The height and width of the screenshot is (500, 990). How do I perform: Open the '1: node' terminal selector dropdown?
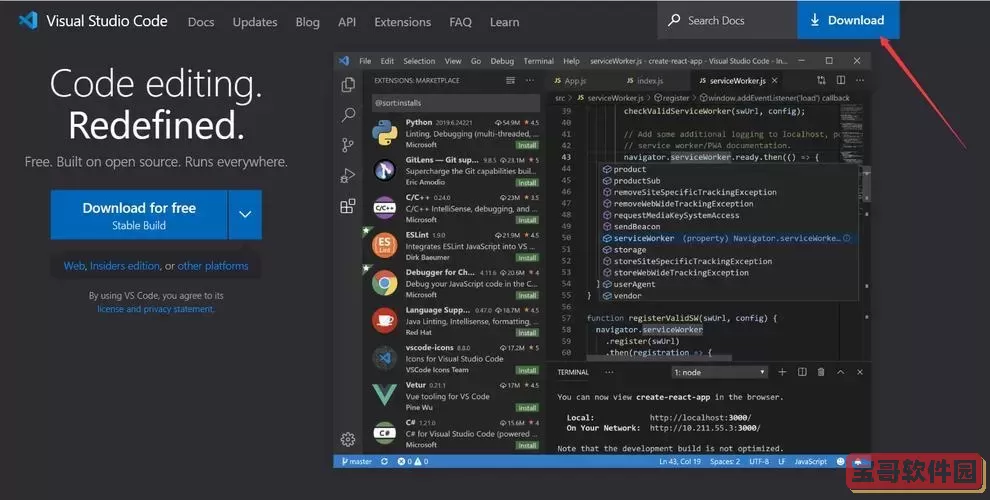coord(719,372)
